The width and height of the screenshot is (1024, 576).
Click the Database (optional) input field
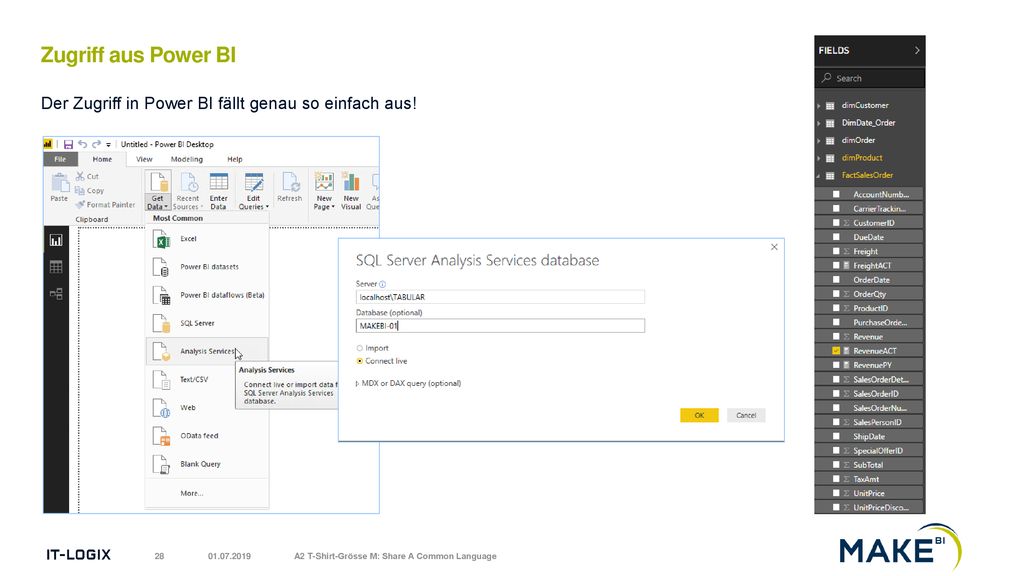coord(500,325)
